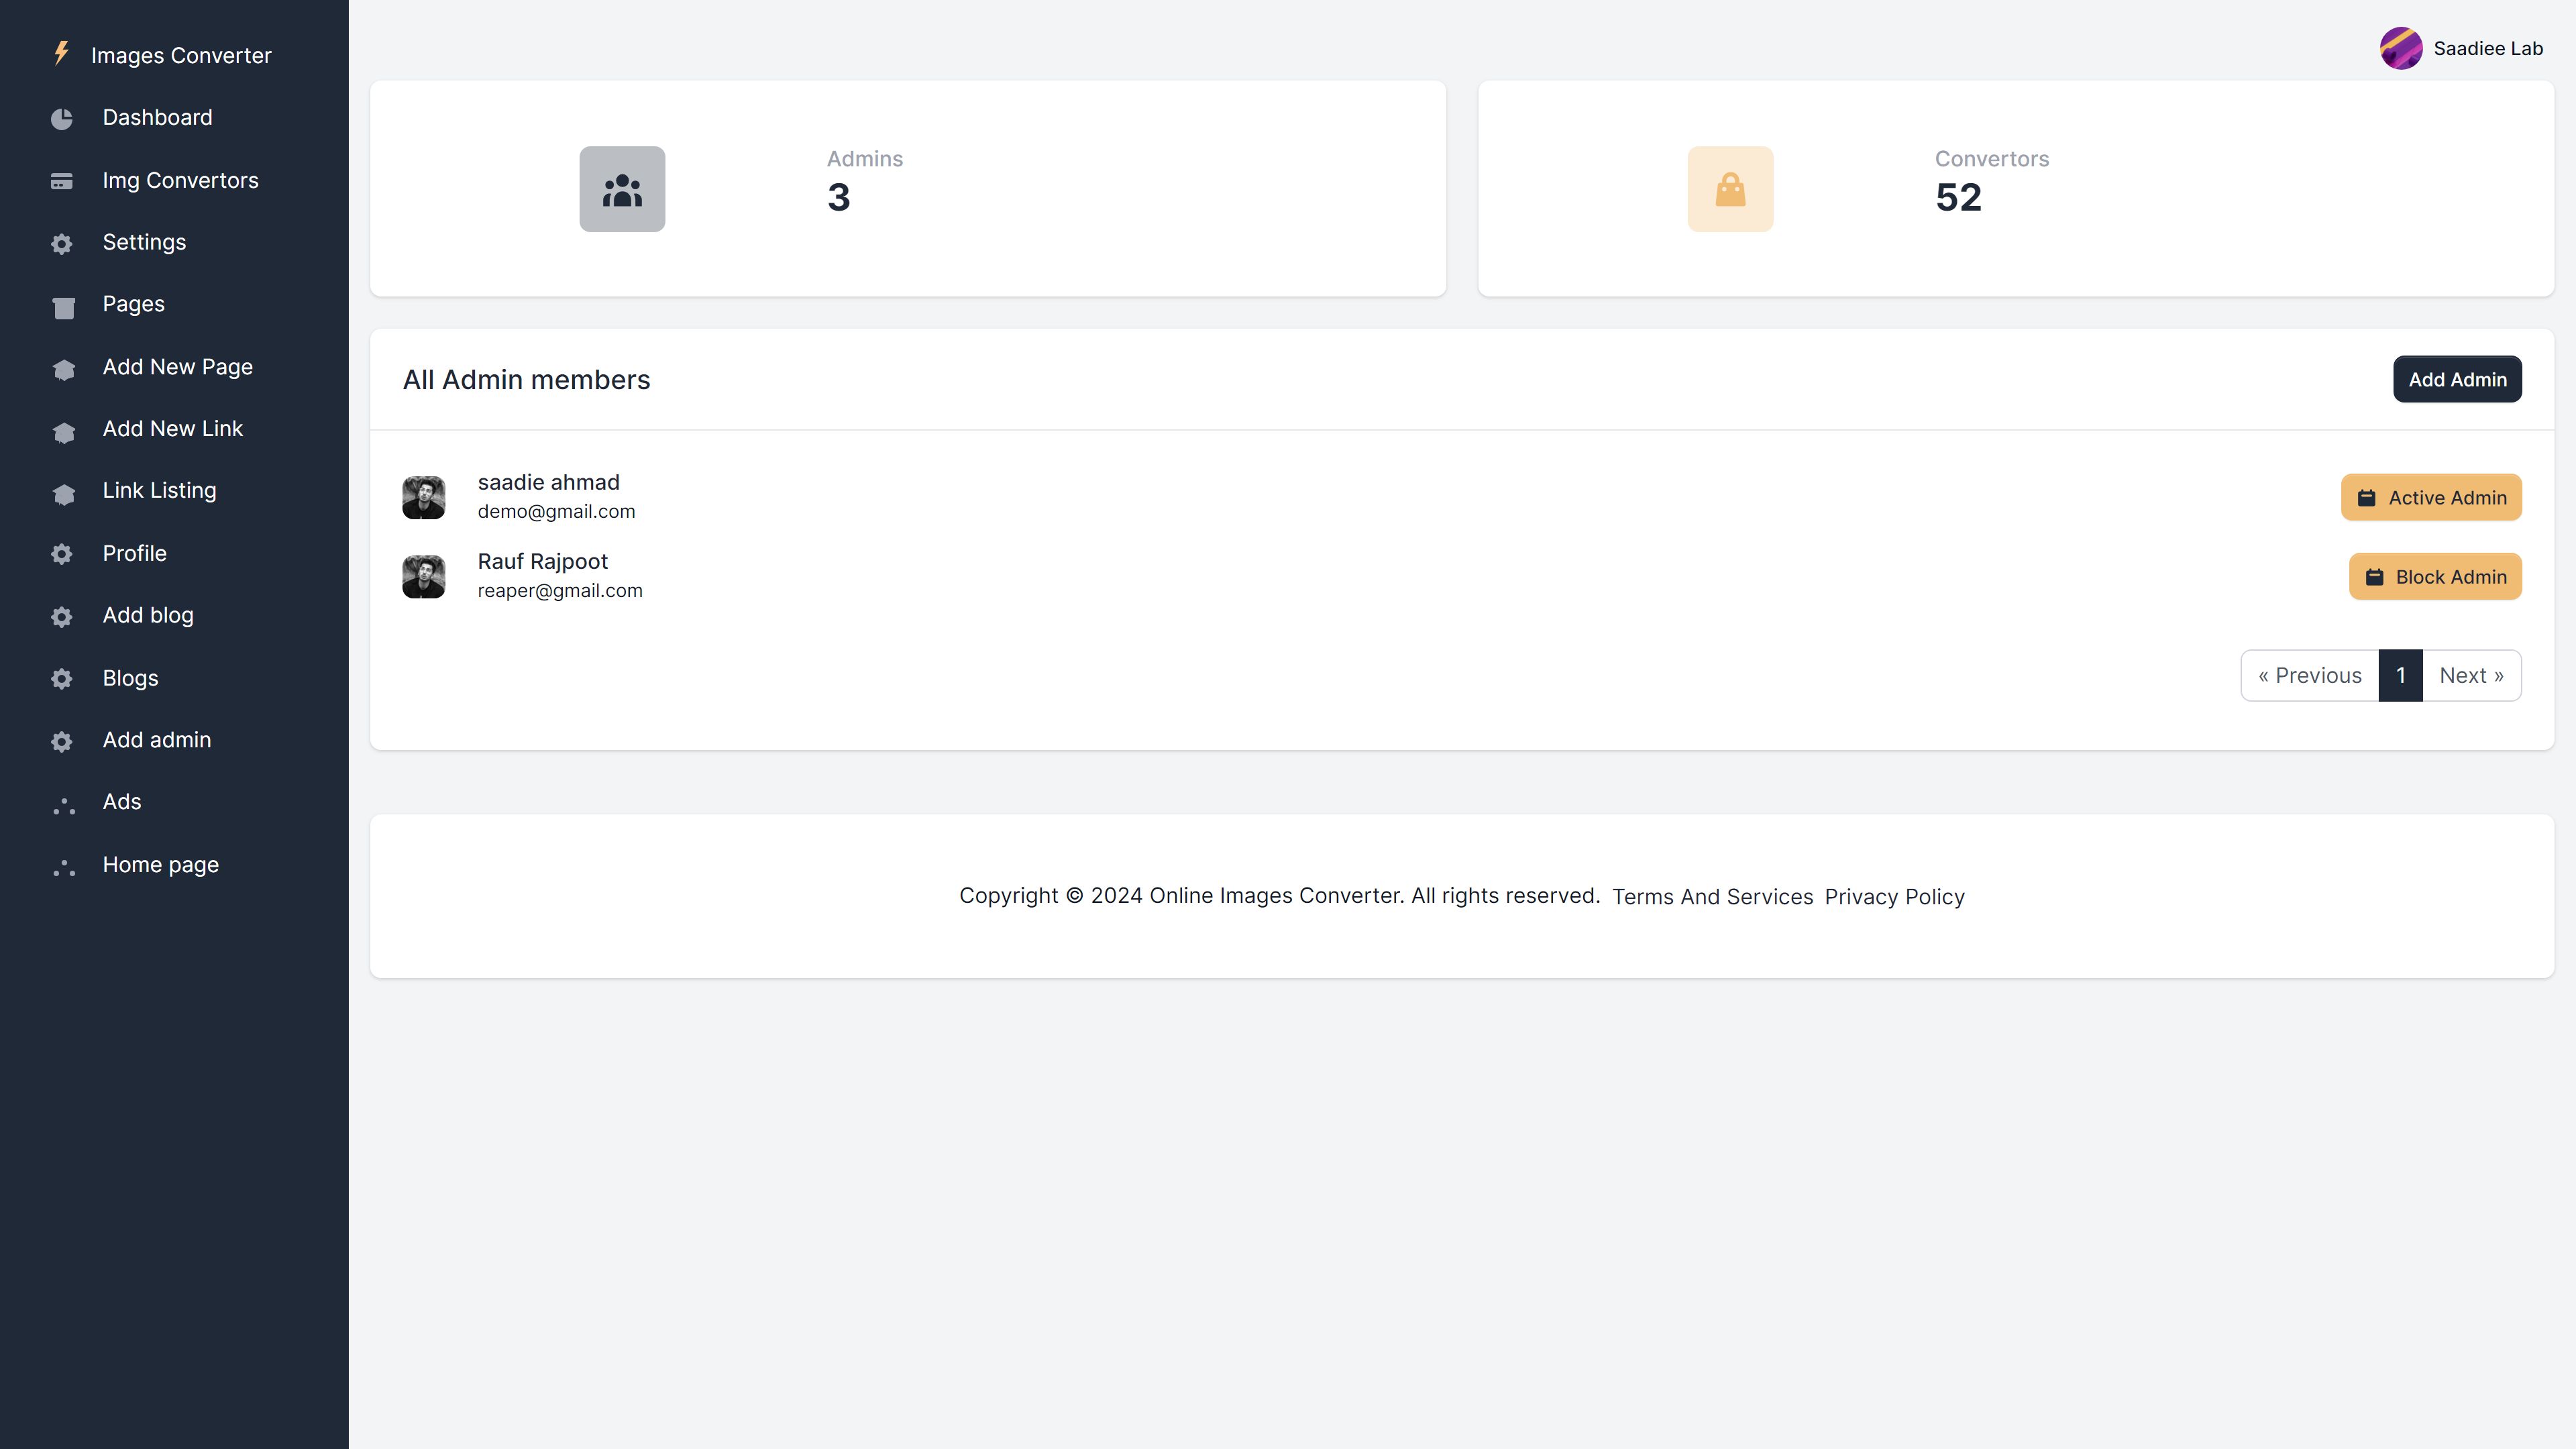Open the Home page sidebar entry
This screenshot has width=2576, height=1449.
tap(160, 865)
